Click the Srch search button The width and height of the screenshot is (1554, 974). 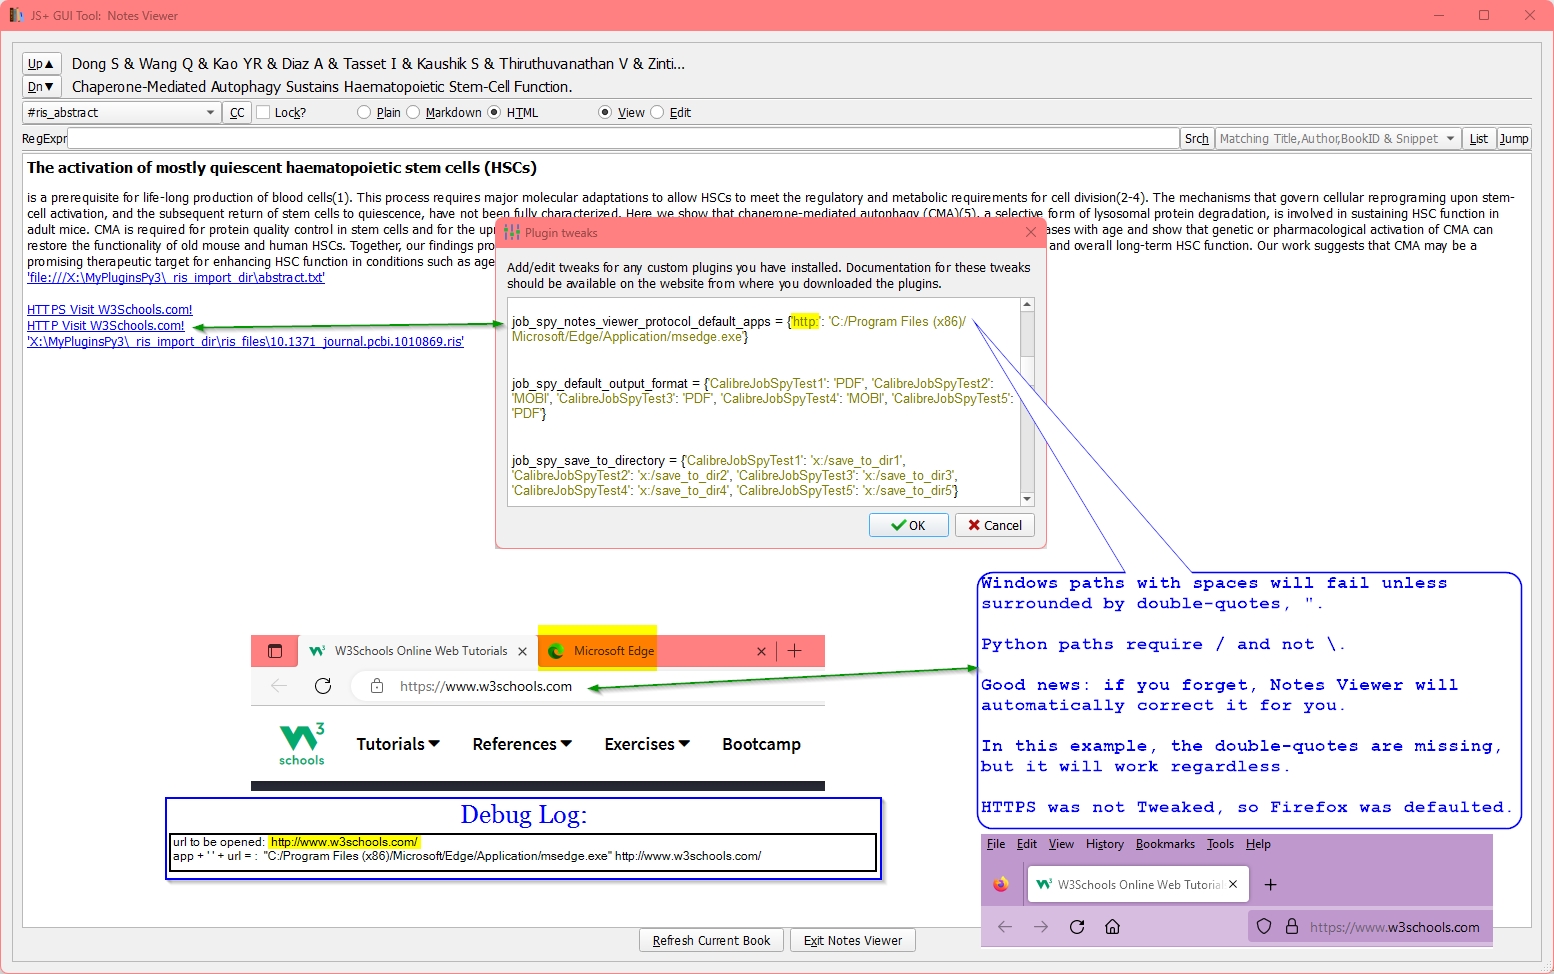tap(1197, 138)
